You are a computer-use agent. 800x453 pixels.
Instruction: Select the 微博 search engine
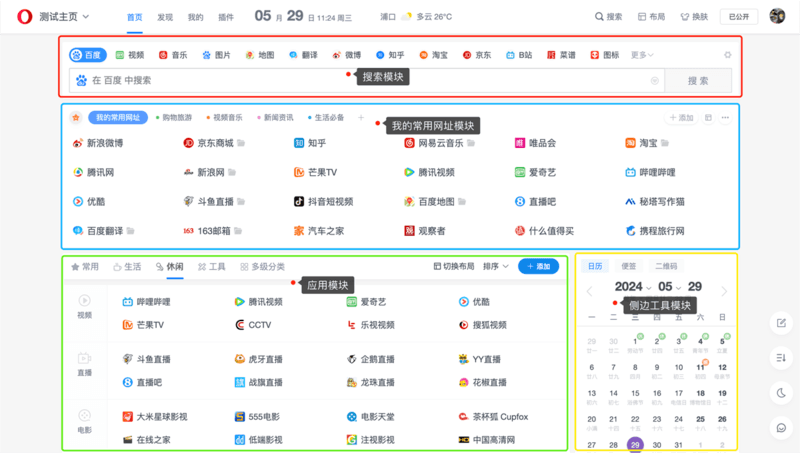pyautogui.click(x=346, y=55)
